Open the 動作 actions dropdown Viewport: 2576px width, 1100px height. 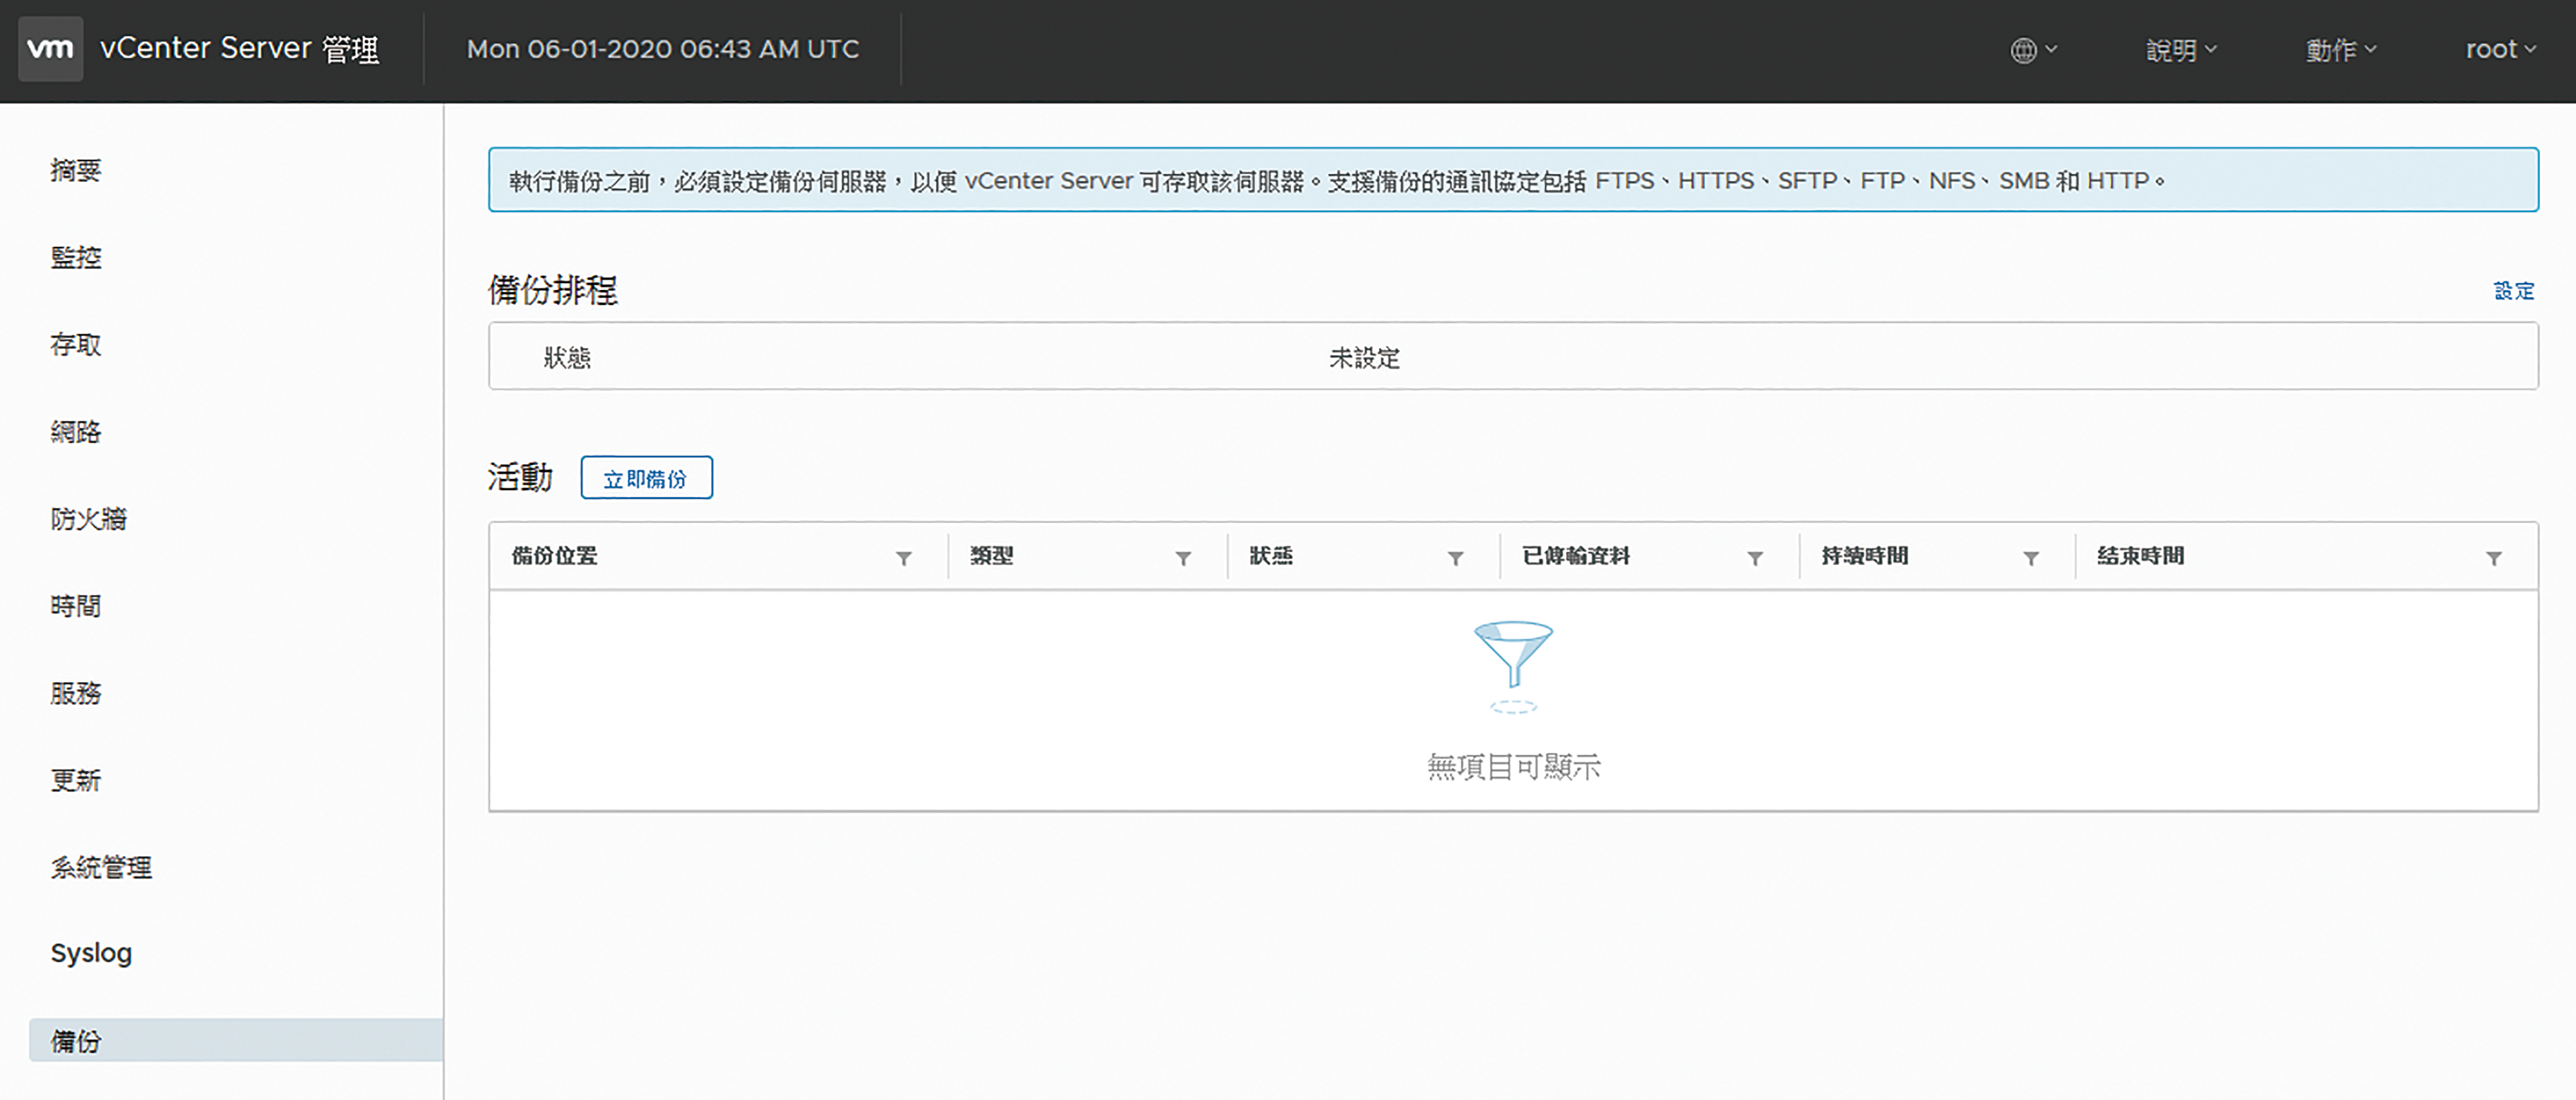click(2341, 50)
